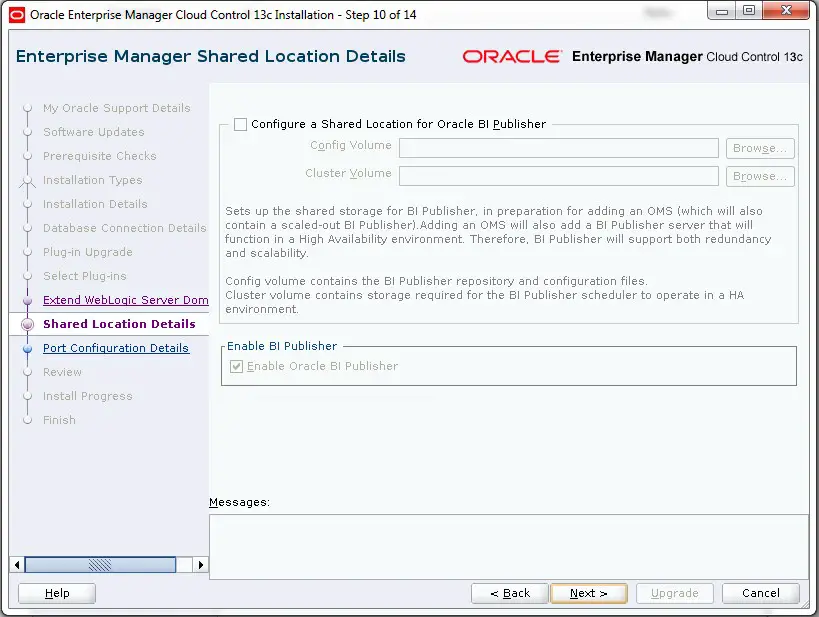Image resolution: width=819 pixels, height=617 pixels.
Task: Minimize the installer window
Action: click(722, 11)
